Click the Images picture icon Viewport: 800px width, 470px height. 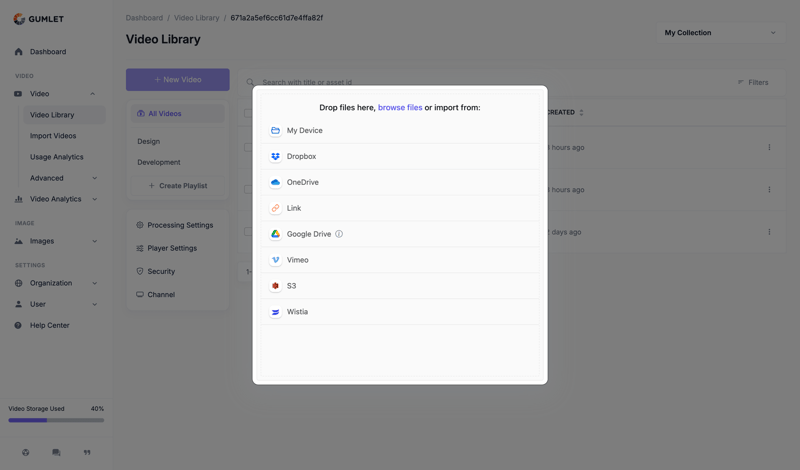coord(18,241)
